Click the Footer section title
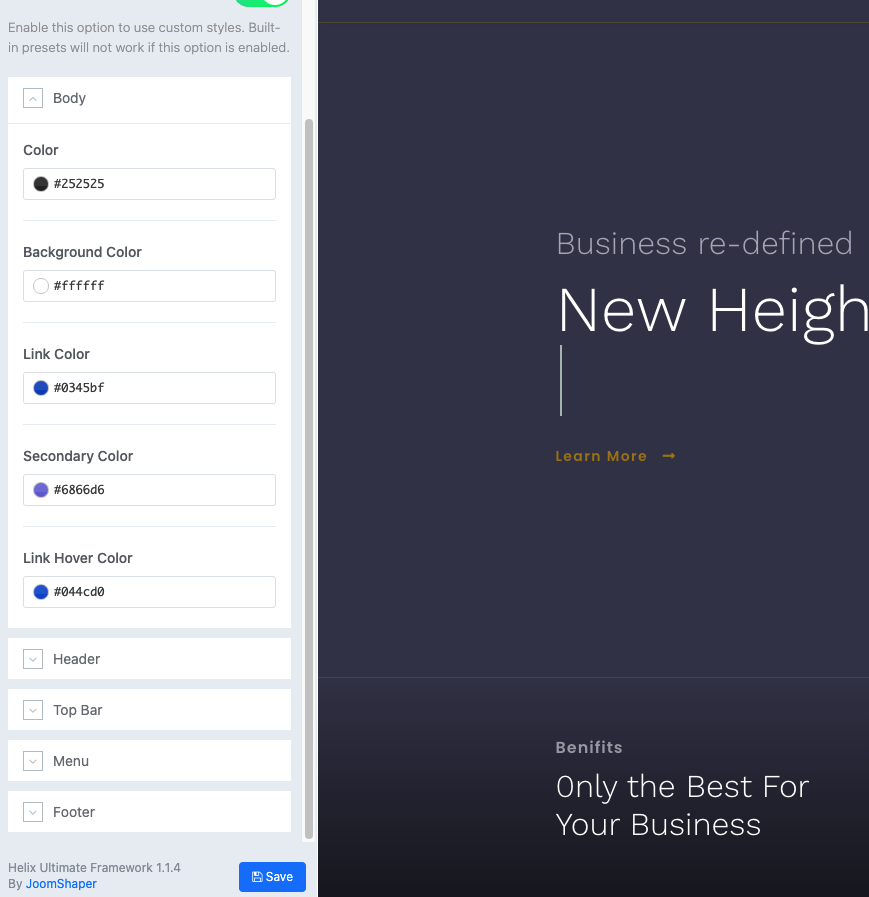This screenshot has width=869, height=897. pyautogui.click(x=74, y=812)
